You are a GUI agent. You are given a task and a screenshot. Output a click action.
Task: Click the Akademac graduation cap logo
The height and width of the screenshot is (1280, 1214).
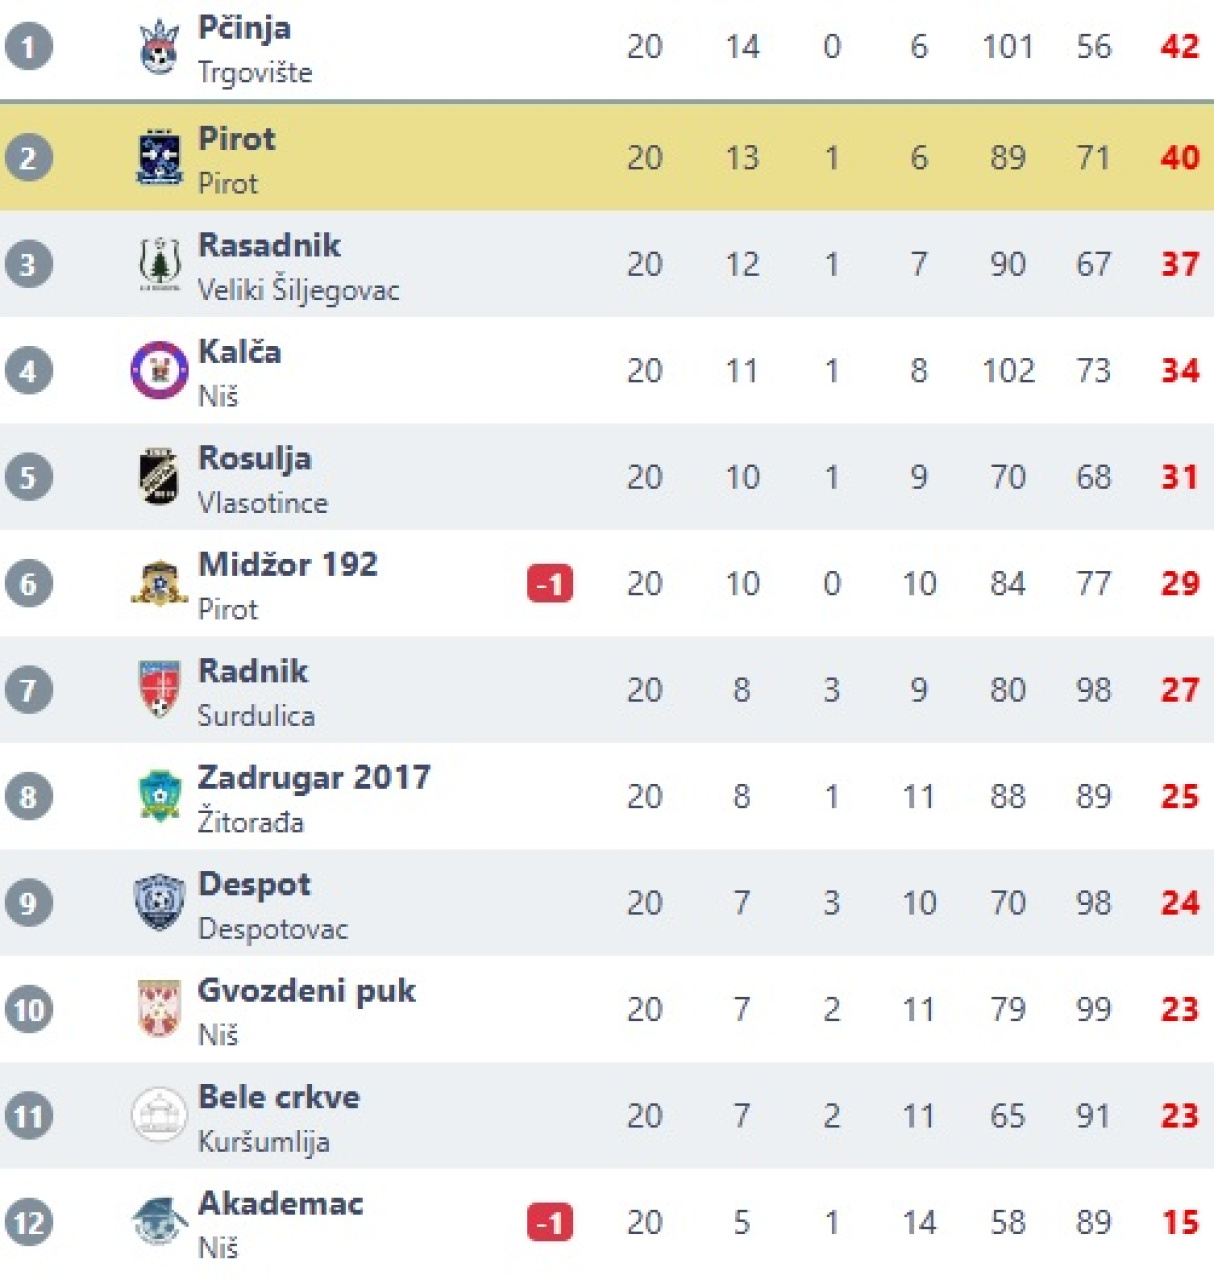(x=159, y=1221)
